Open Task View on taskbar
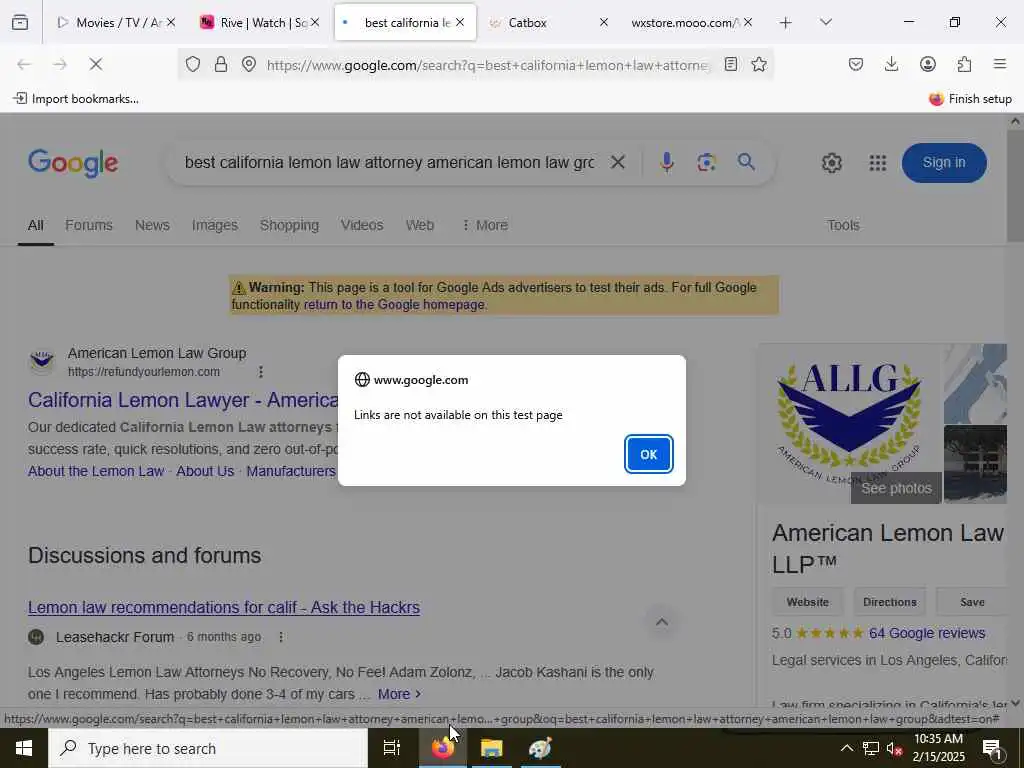1024x768 pixels. point(392,748)
